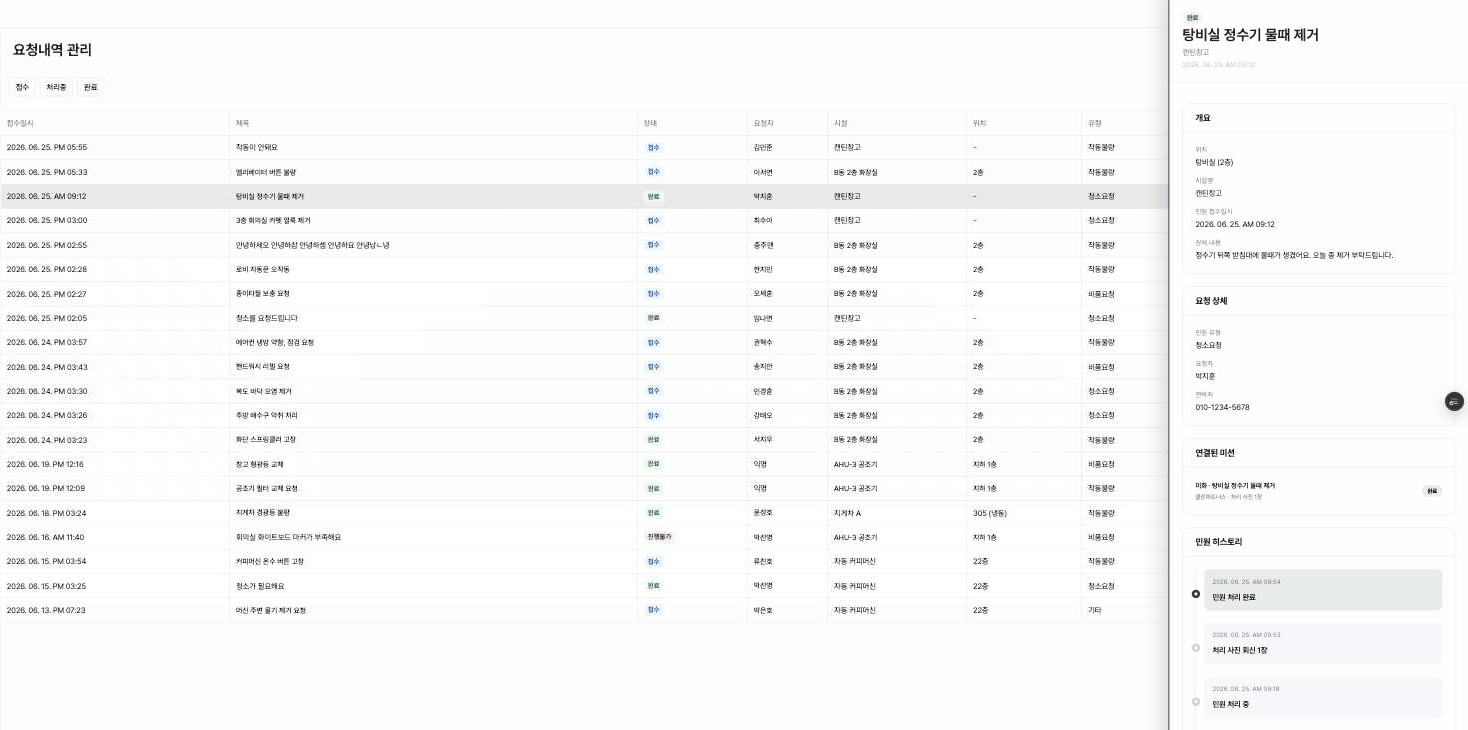Filter requests by 접수 status

pyautogui.click(x=22, y=87)
